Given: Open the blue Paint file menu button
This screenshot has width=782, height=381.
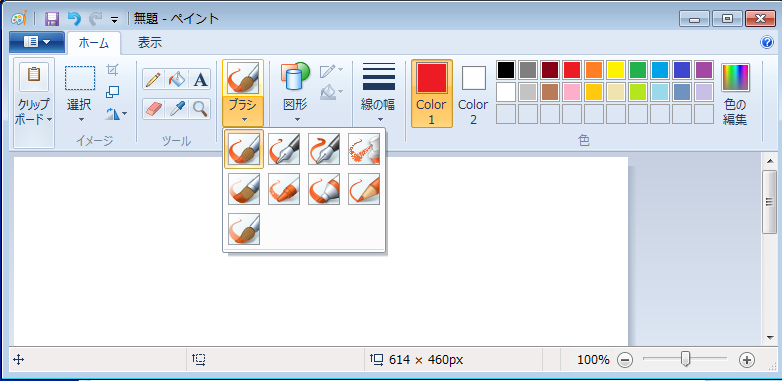Looking at the screenshot, I should (x=37, y=42).
